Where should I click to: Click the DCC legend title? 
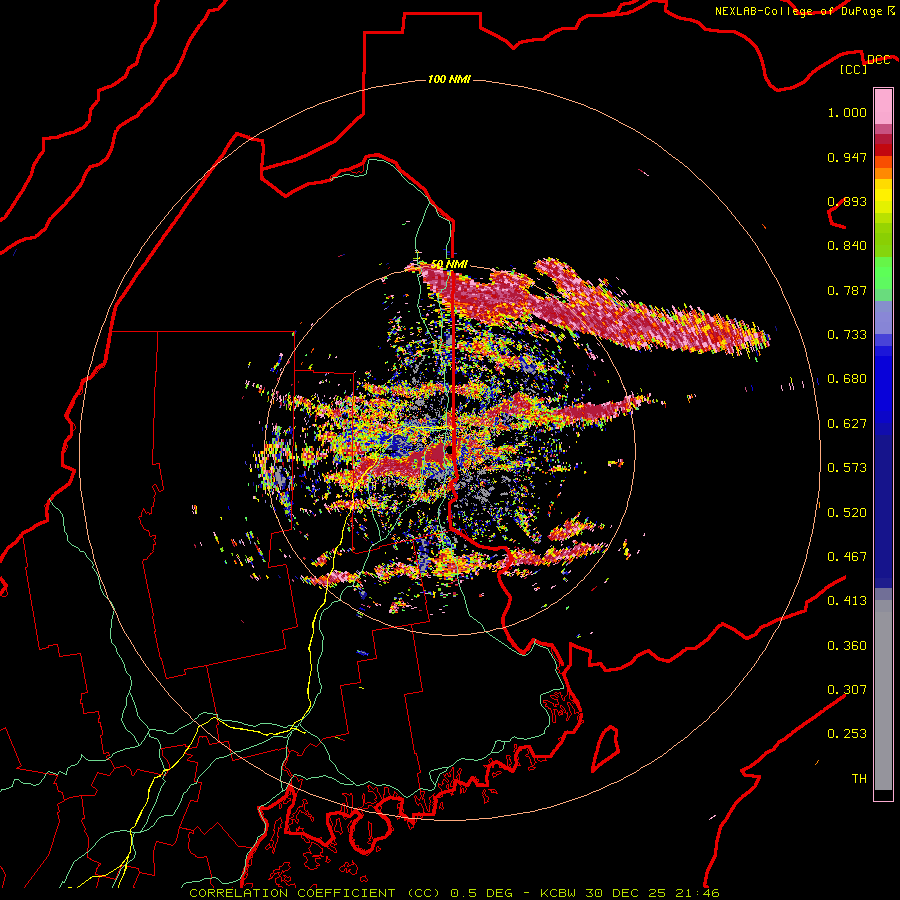point(878,60)
